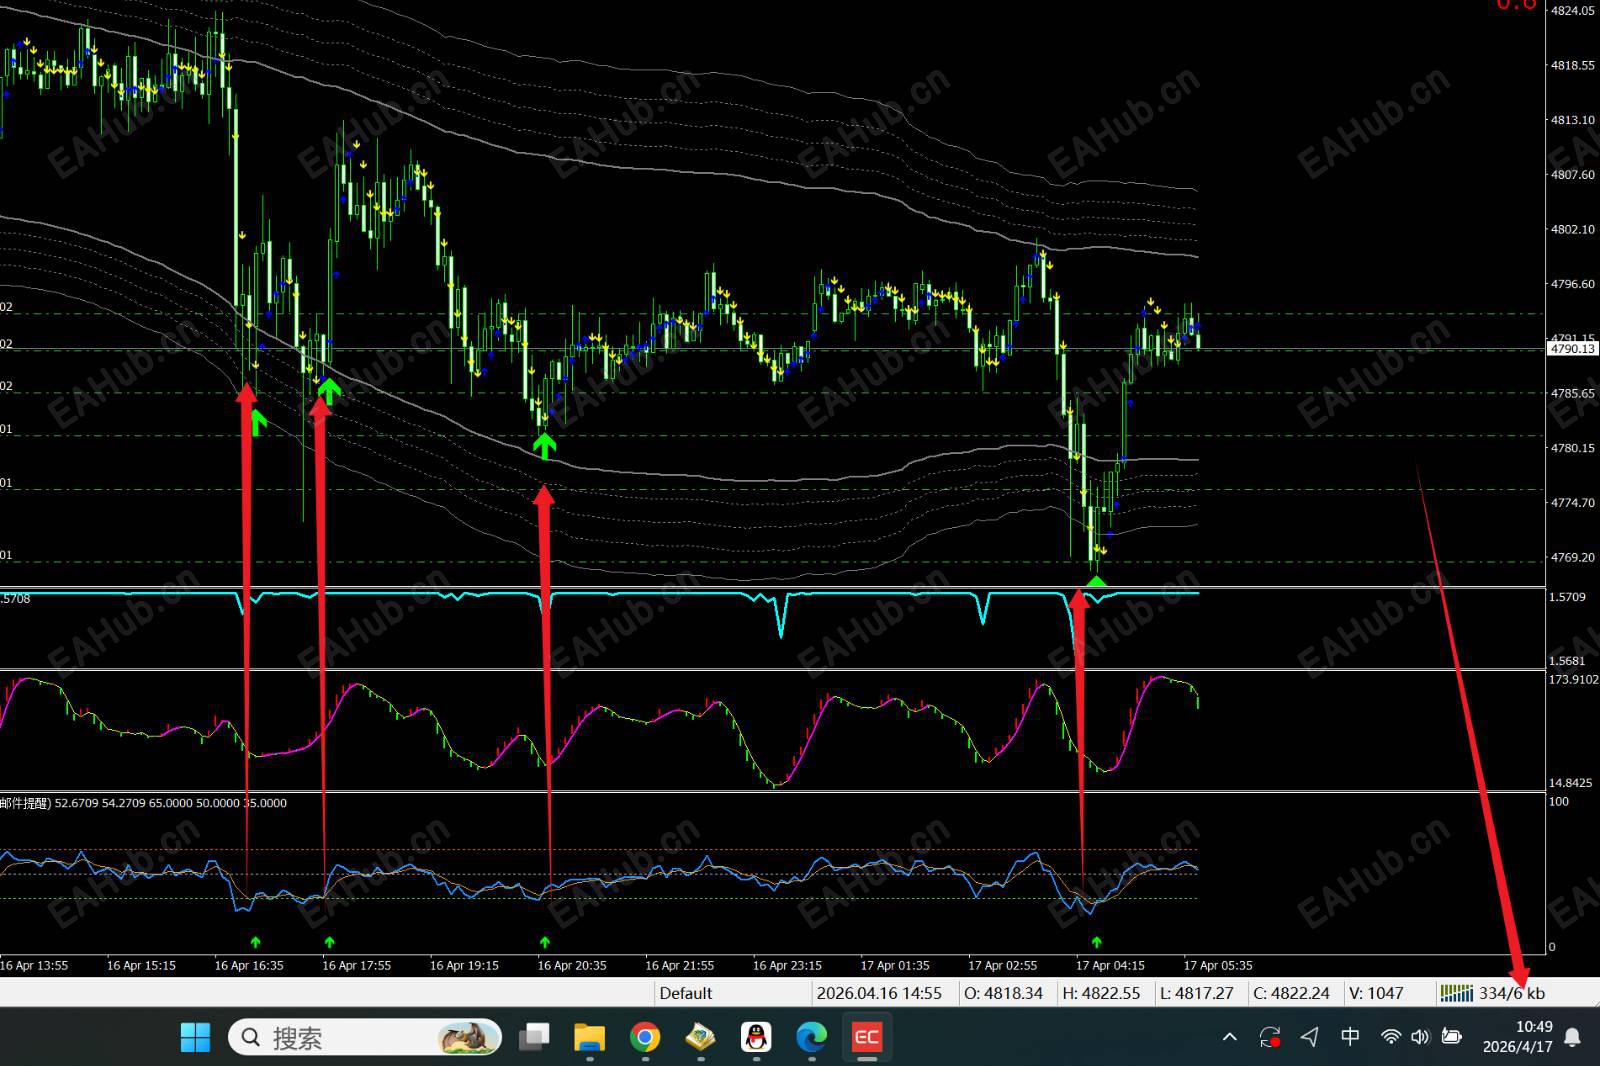Screen dimensions: 1600x1066
Task: Expand the hidden tray icons chevron
Action: 1230,1037
